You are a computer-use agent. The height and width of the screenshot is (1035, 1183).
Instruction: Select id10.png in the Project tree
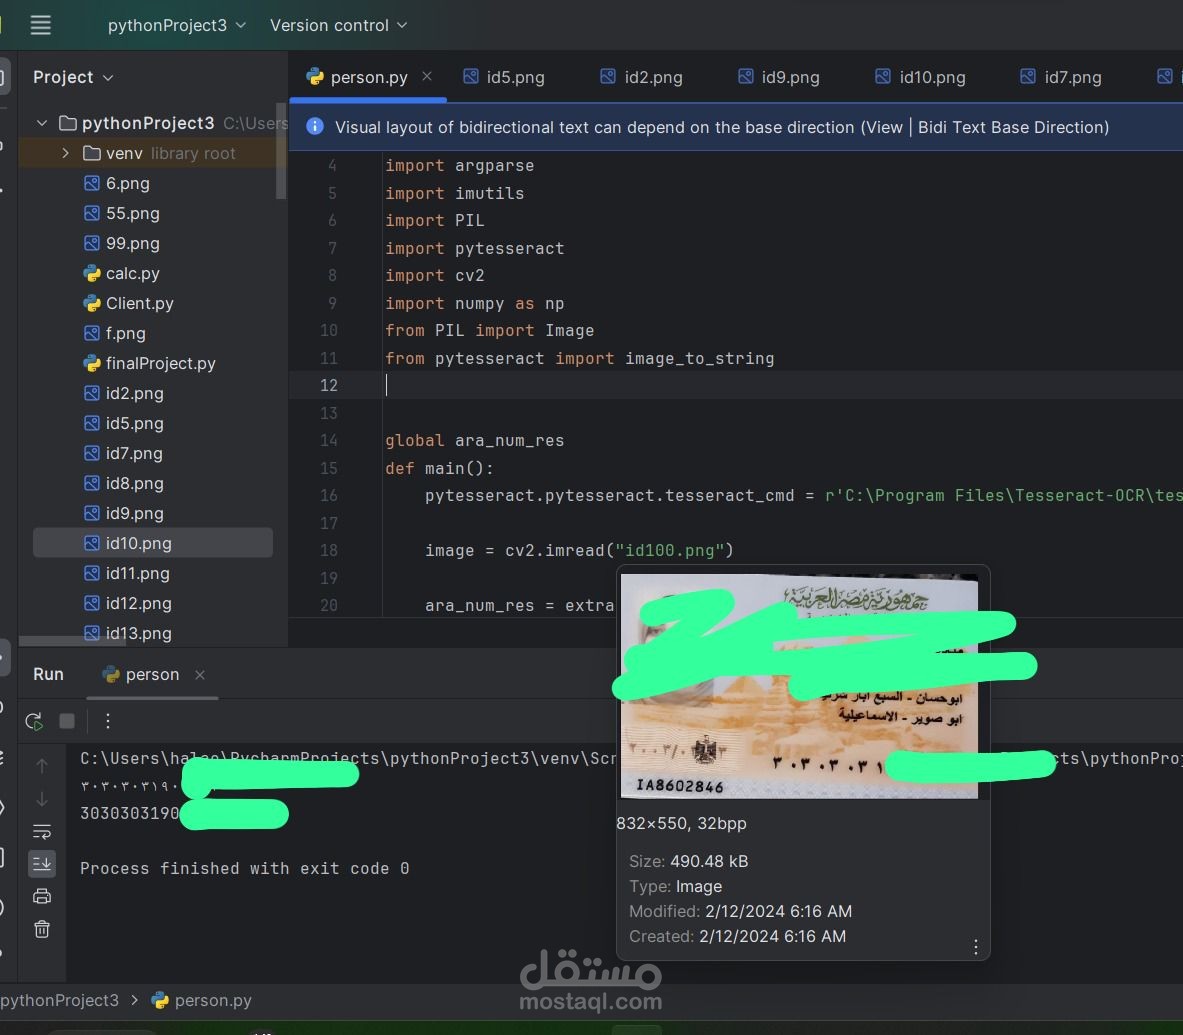click(x=137, y=543)
